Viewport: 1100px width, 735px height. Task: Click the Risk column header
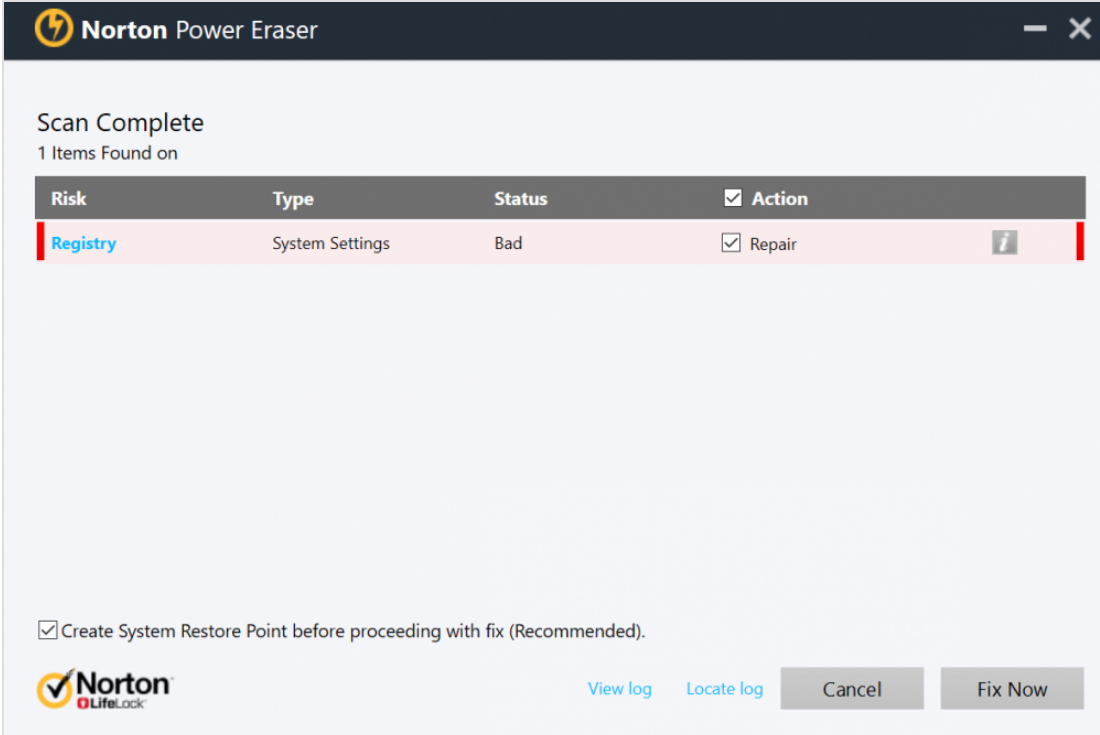pyautogui.click(x=69, y=198)
